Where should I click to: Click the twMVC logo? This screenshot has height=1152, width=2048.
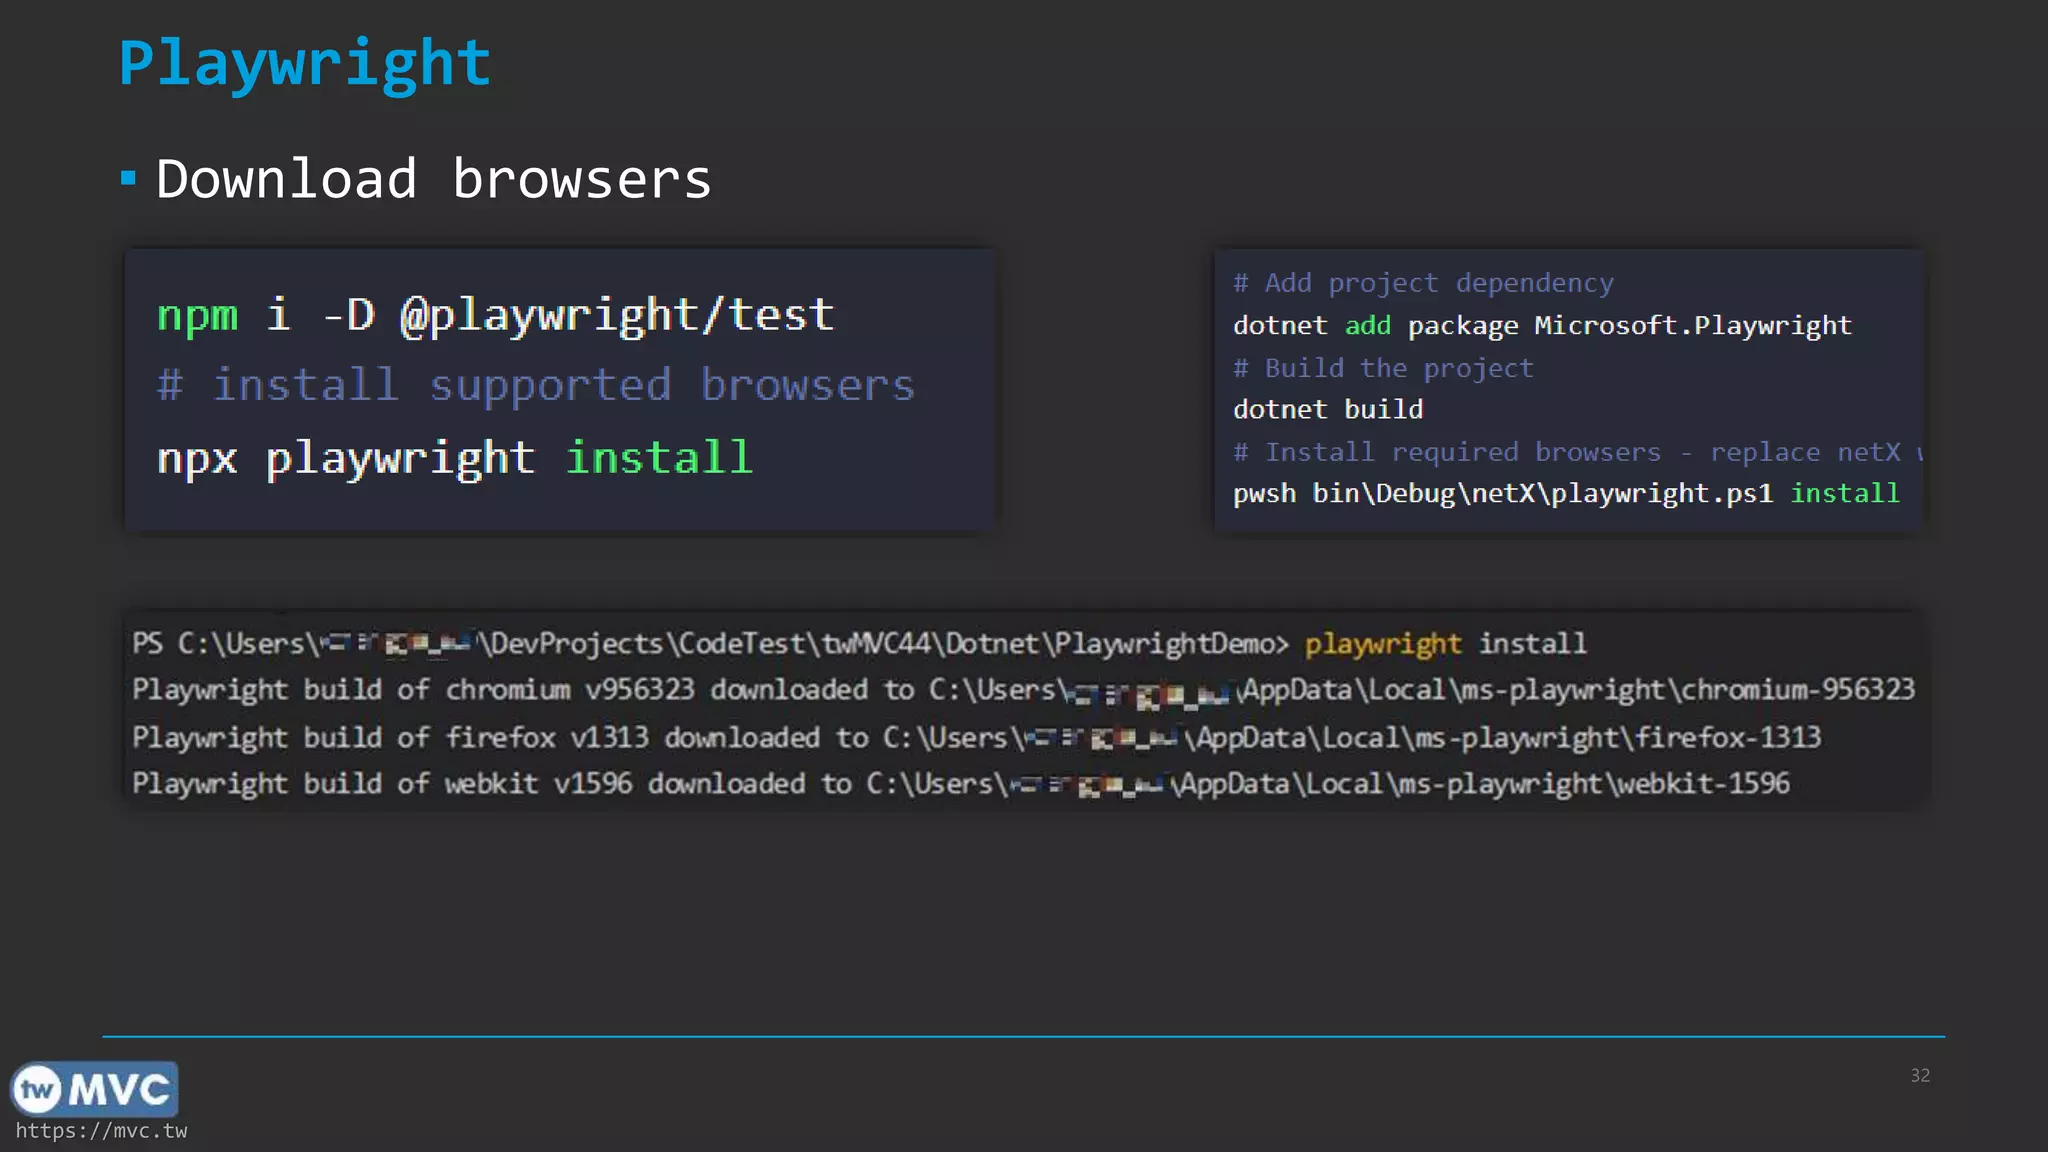(94, 1089)
